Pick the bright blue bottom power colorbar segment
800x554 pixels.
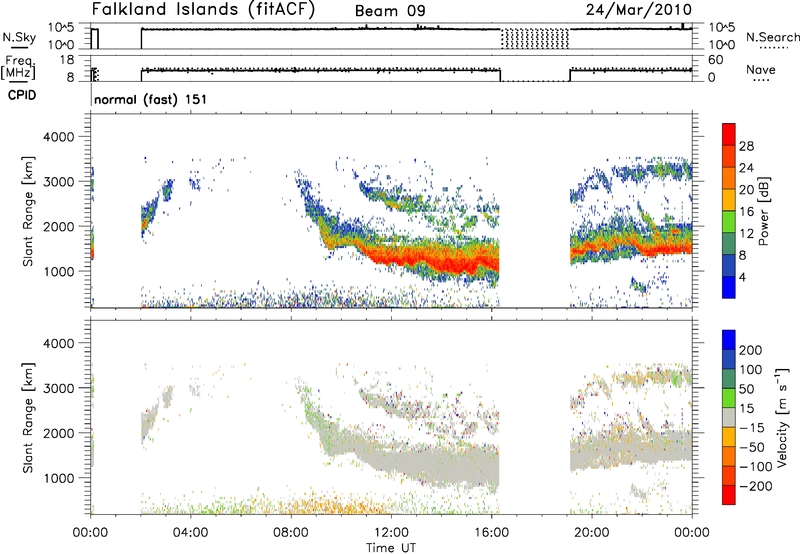pos(729,287)
